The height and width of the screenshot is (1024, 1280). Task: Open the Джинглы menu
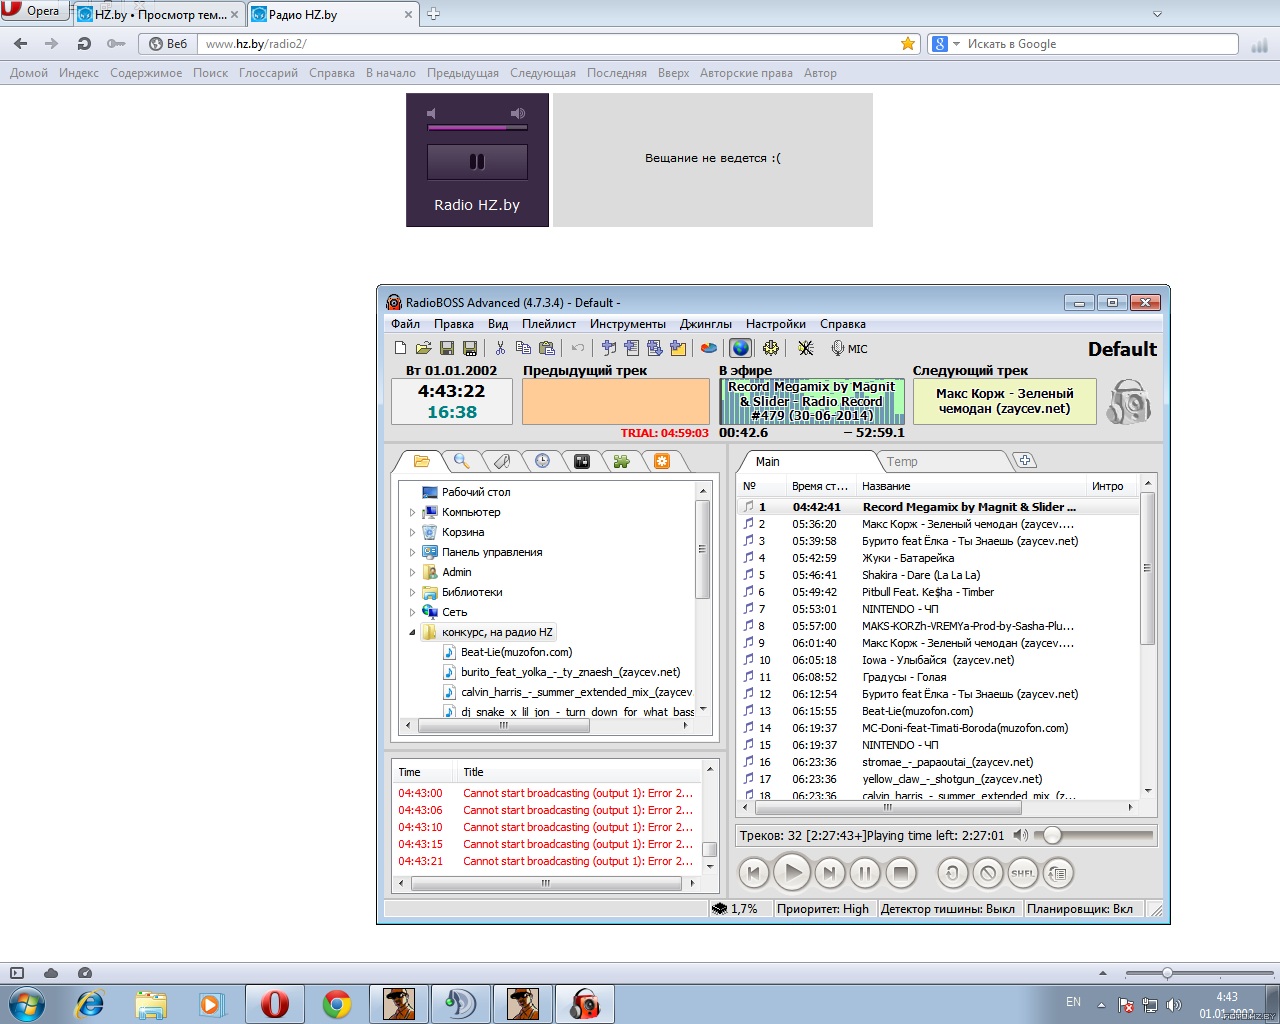[706, 324]
